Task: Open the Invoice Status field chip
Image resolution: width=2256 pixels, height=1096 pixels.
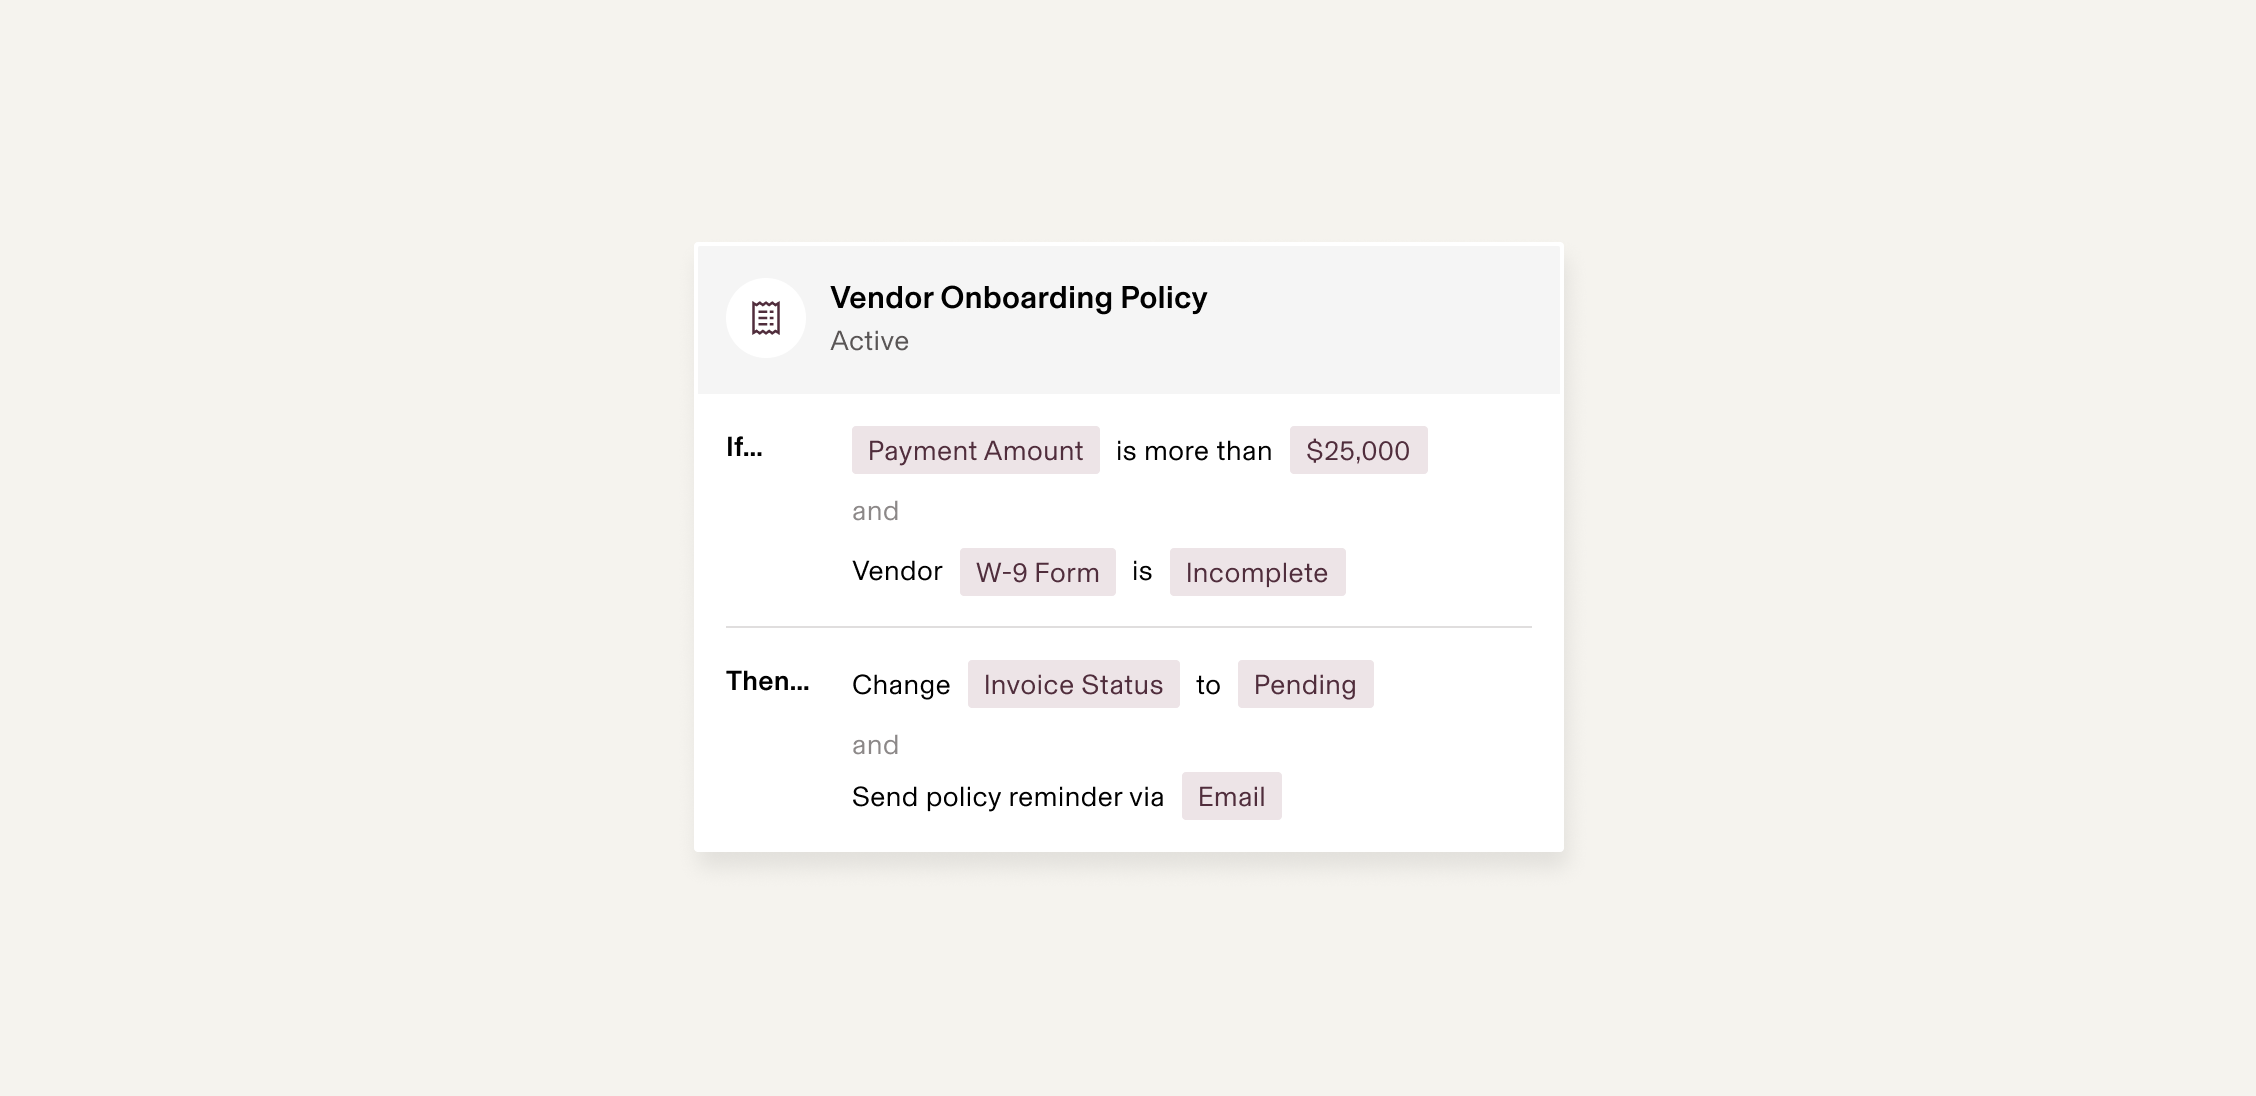Action: pyautogui.click(x=1073, y=684)
